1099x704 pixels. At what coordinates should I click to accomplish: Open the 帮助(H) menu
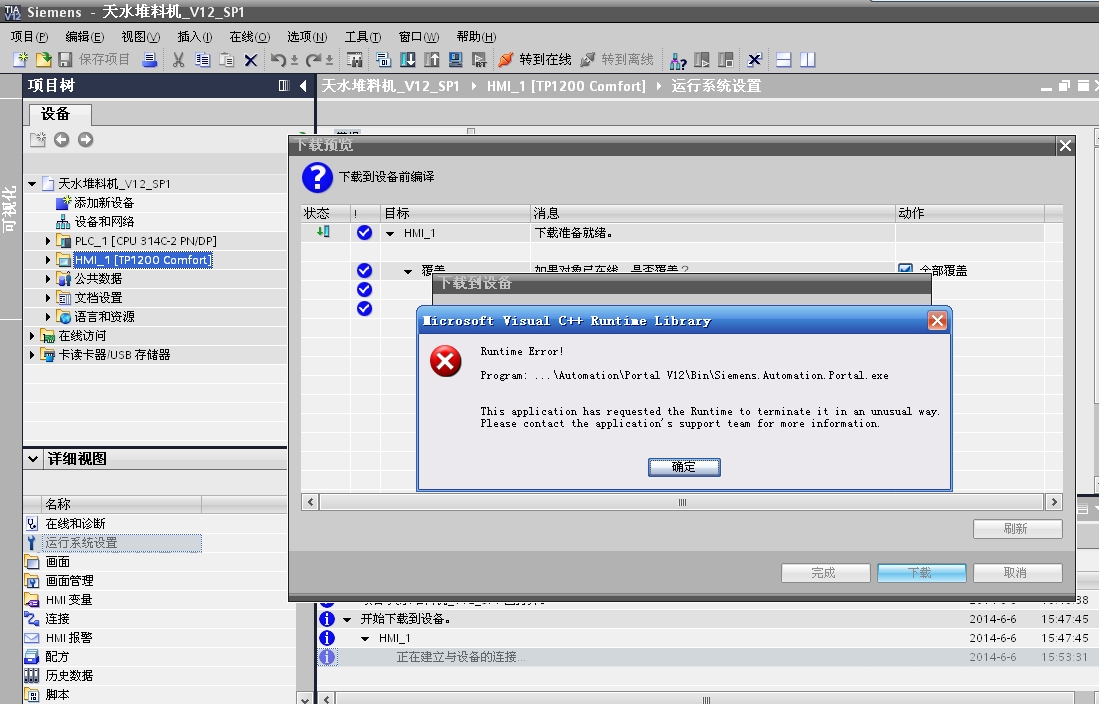pos(476,36)
